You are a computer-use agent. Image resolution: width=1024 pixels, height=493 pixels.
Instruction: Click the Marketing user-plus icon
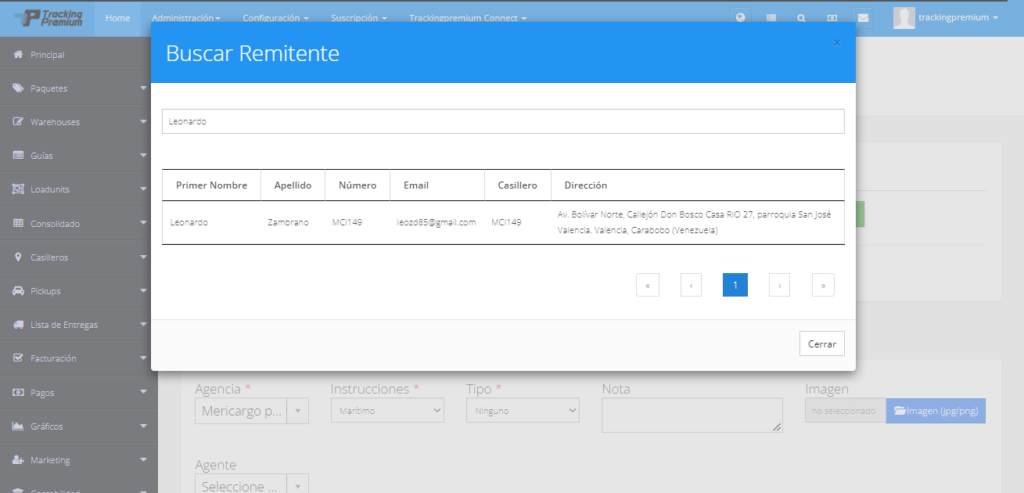18,460
